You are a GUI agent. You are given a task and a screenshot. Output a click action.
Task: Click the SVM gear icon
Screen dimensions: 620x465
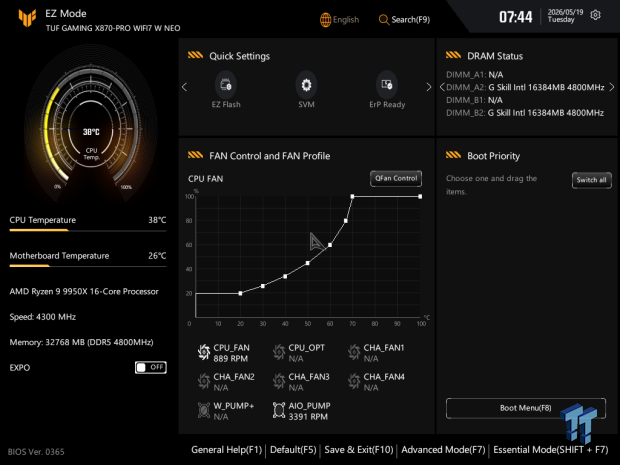click(306, 85)
